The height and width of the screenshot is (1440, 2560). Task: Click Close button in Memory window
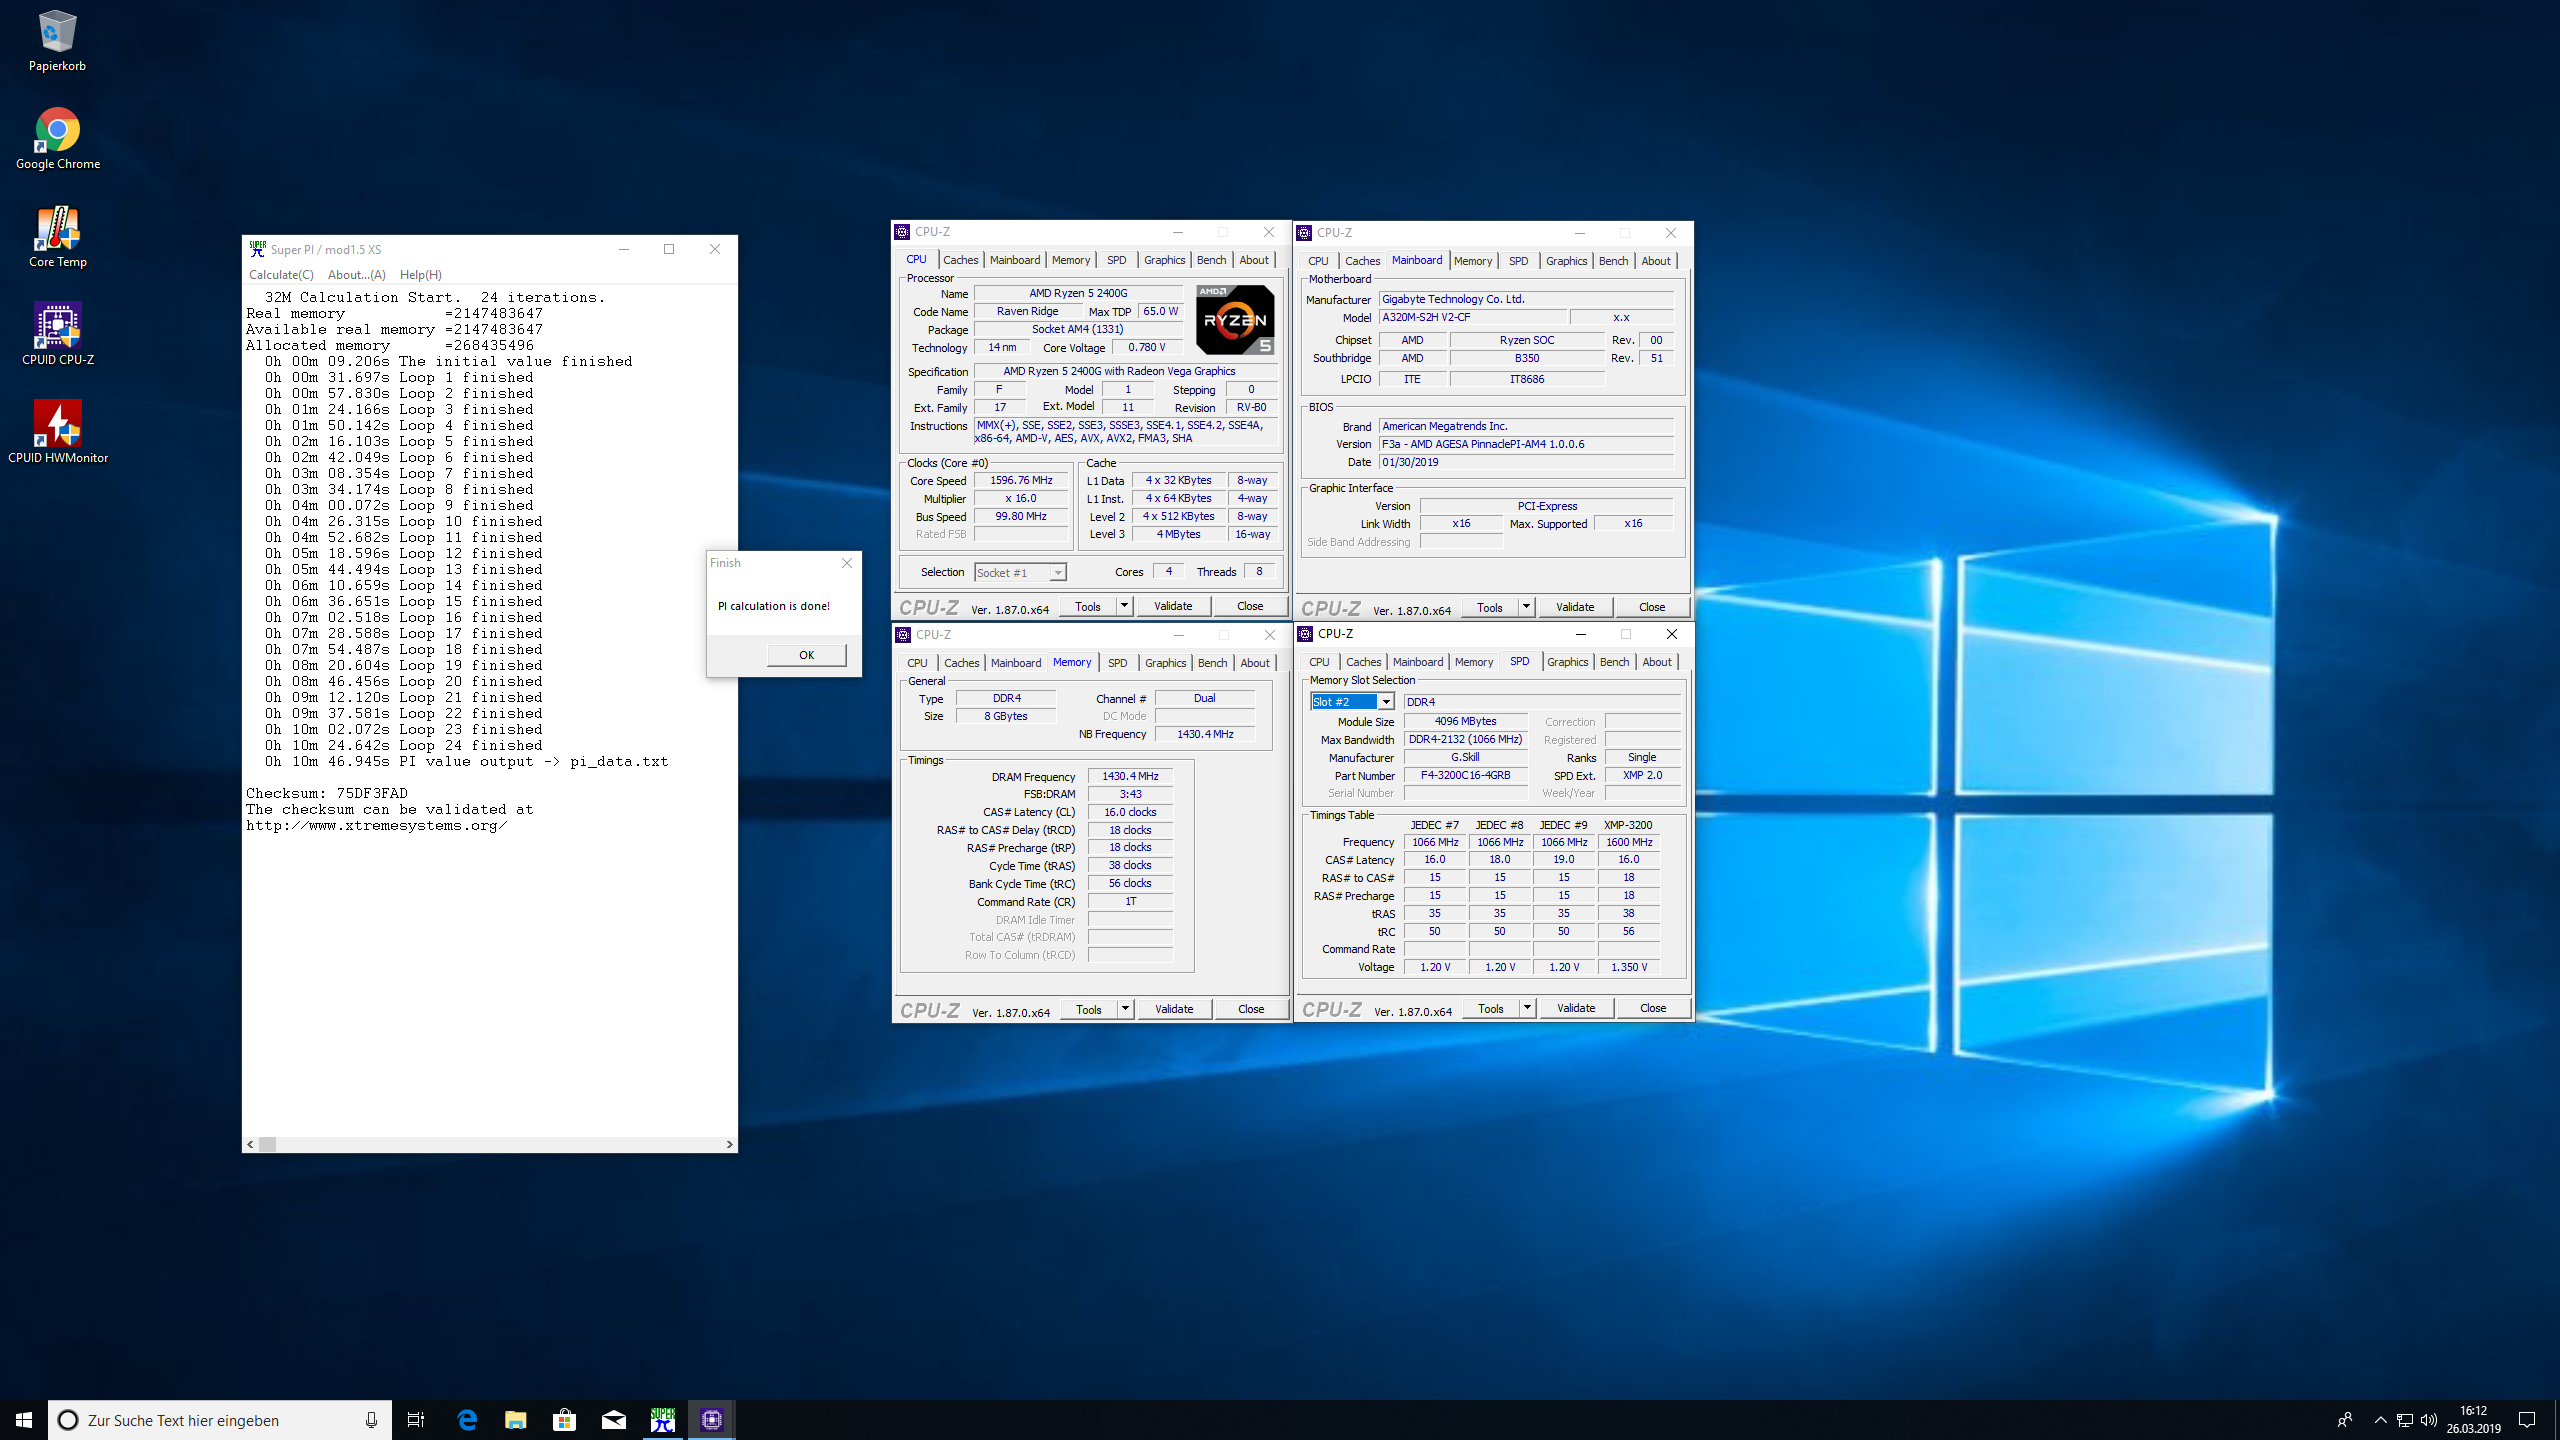(1251, 1009)
